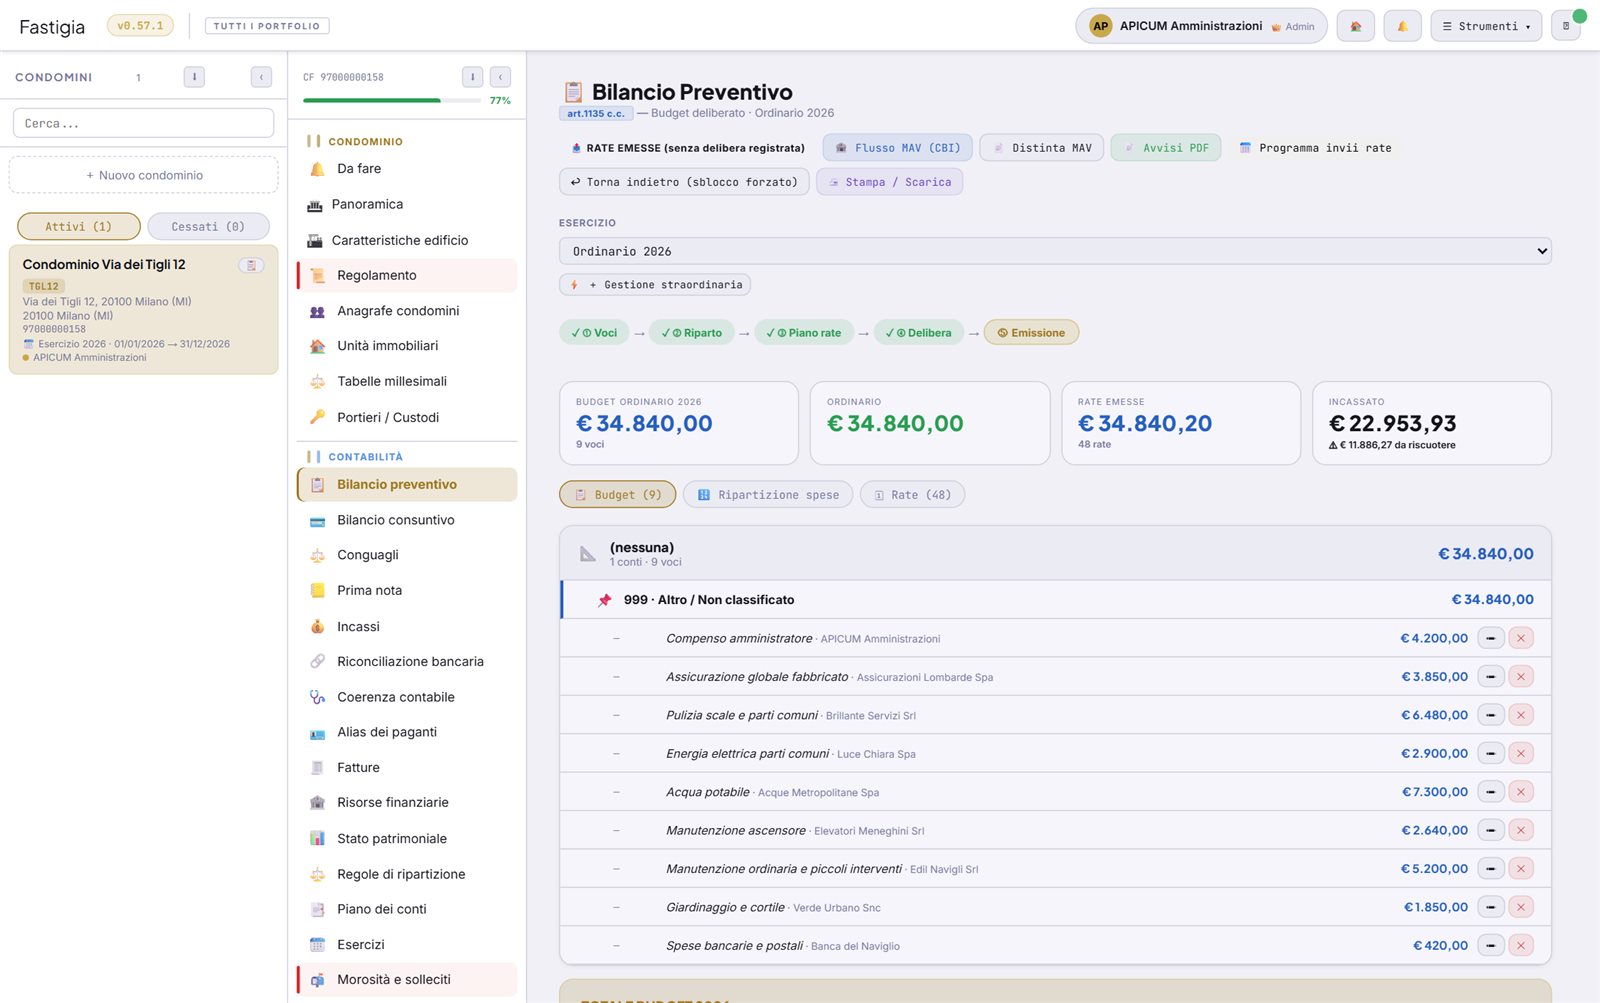Click minus button on Acqua potabile row

1490,792
